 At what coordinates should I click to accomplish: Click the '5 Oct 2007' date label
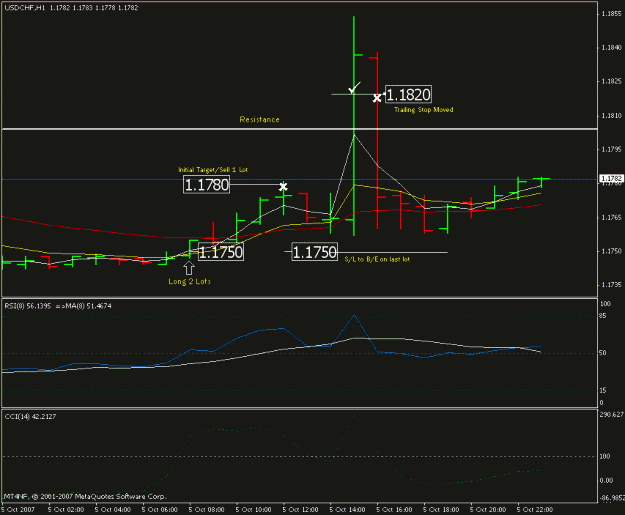coord(18,510)
